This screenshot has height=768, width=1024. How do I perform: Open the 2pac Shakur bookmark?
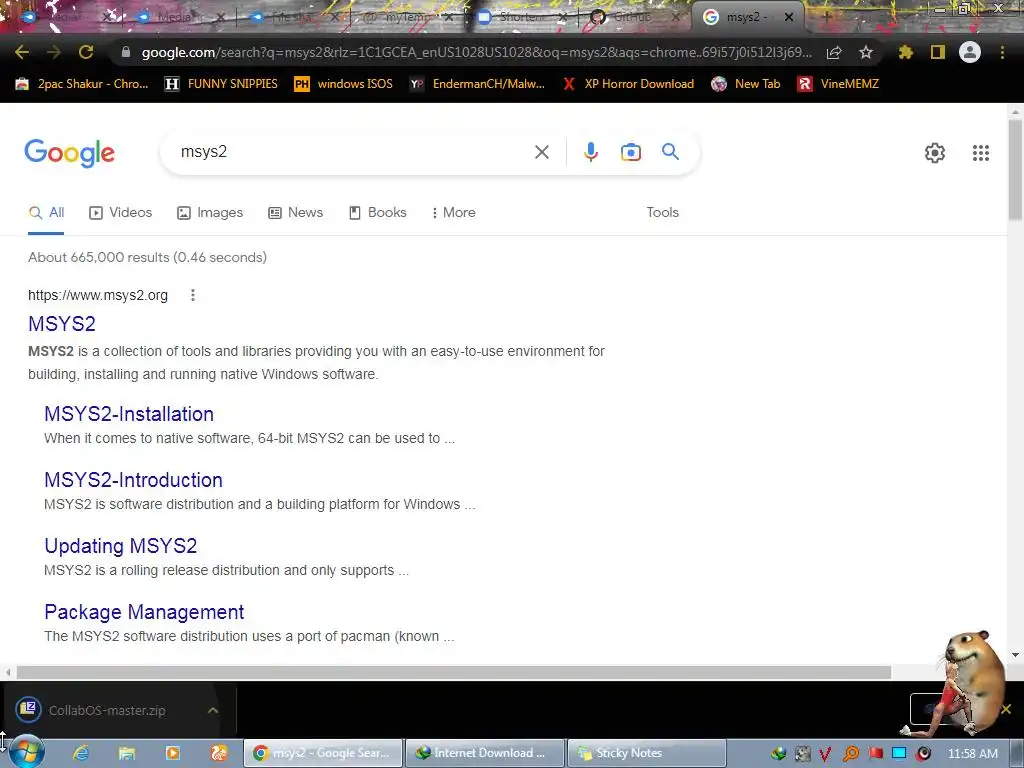coord(82,84)
